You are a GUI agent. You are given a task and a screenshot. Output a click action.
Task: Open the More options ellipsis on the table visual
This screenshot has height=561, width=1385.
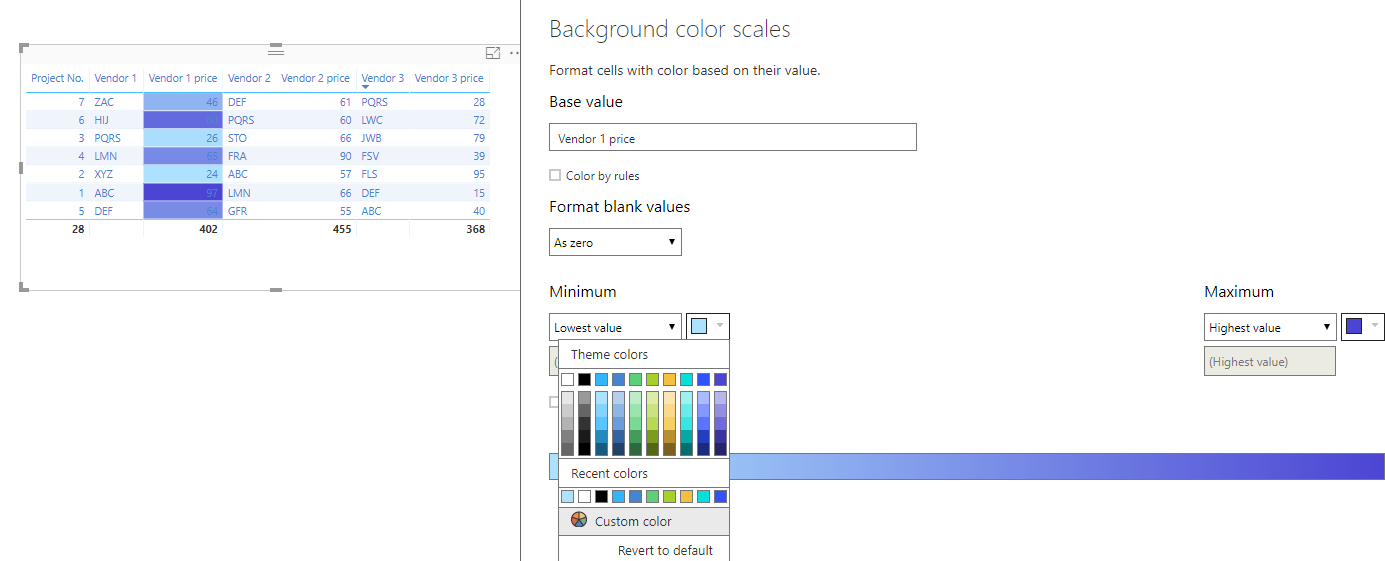[514, 53]
